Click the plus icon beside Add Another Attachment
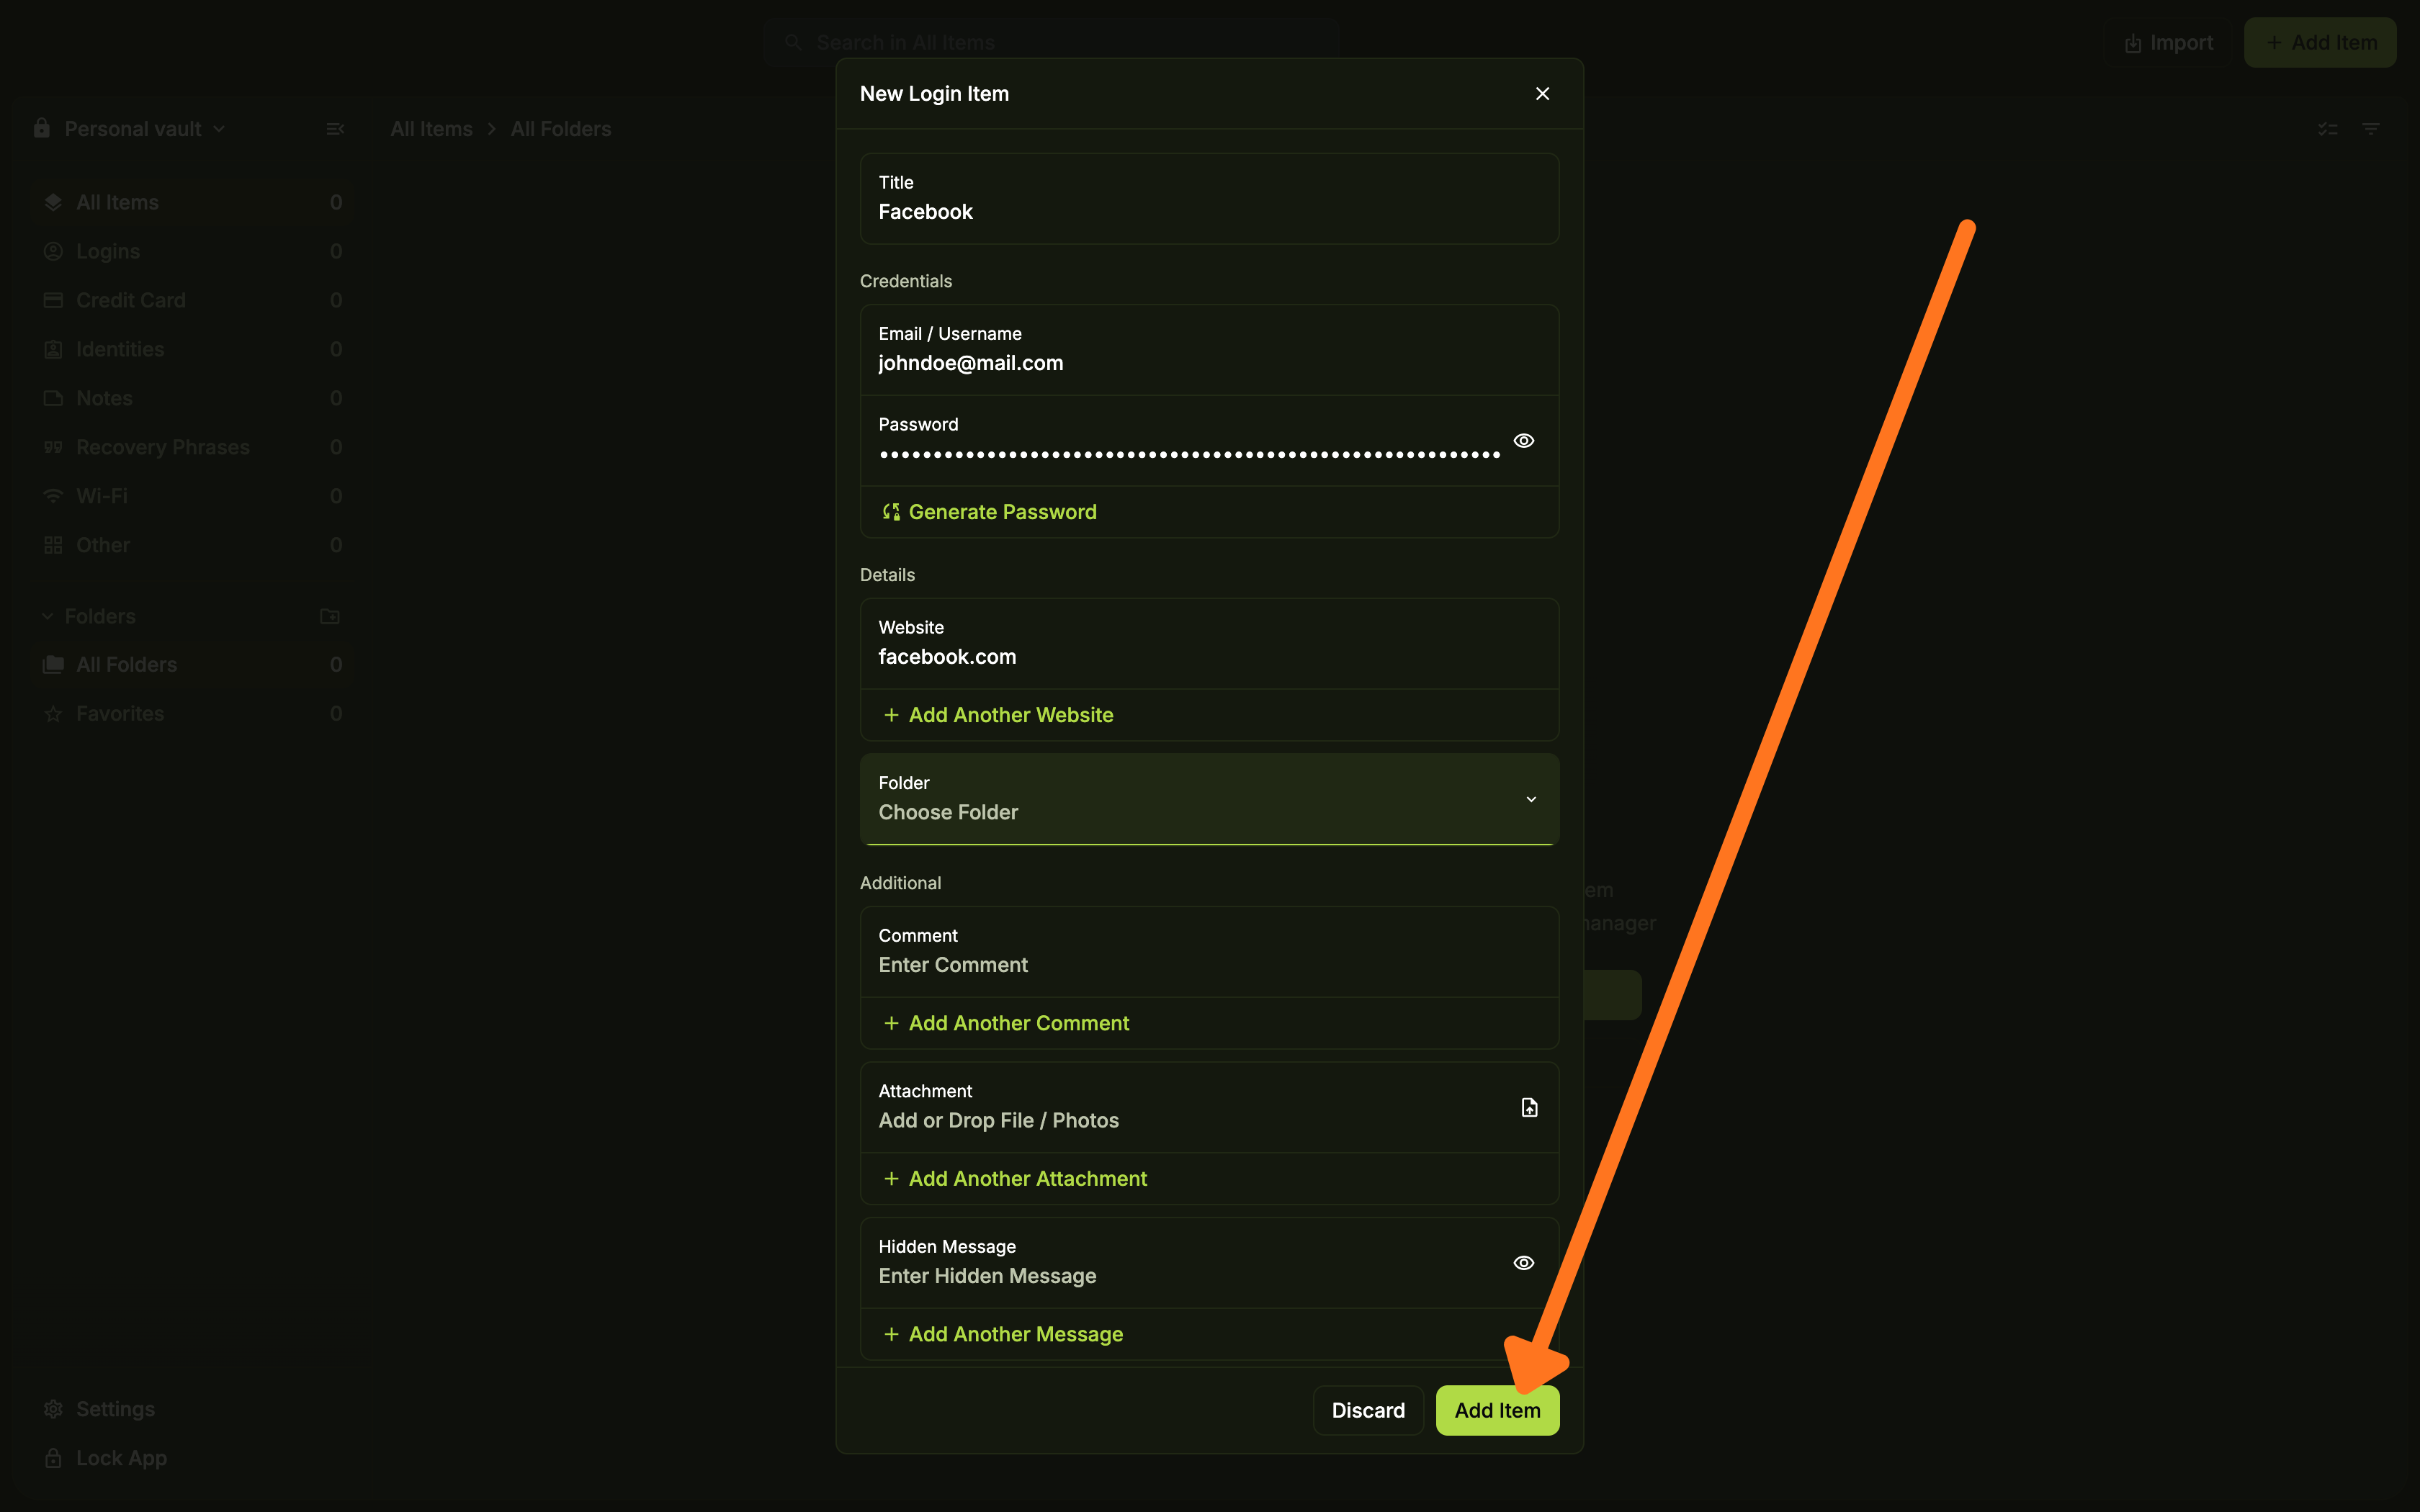 891,1179
